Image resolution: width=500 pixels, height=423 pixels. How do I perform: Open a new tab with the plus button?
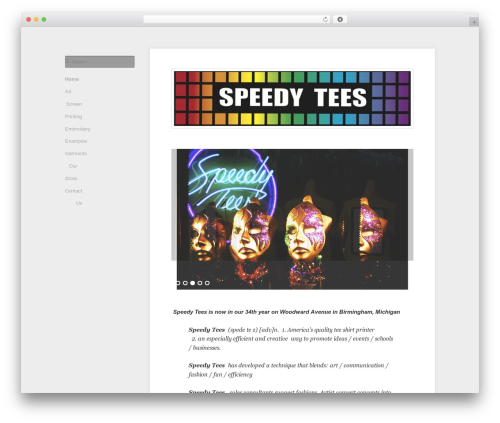(474, 22)
